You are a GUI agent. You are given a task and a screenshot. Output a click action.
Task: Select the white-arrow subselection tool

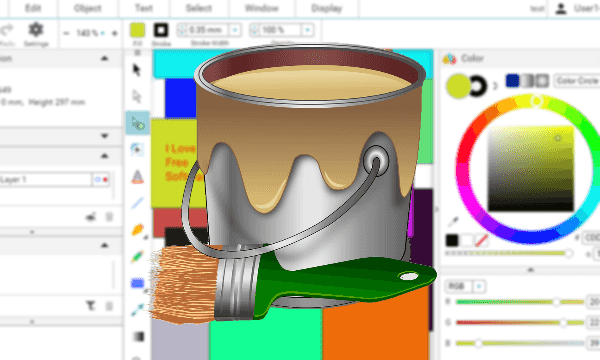[x=137, y=96]
